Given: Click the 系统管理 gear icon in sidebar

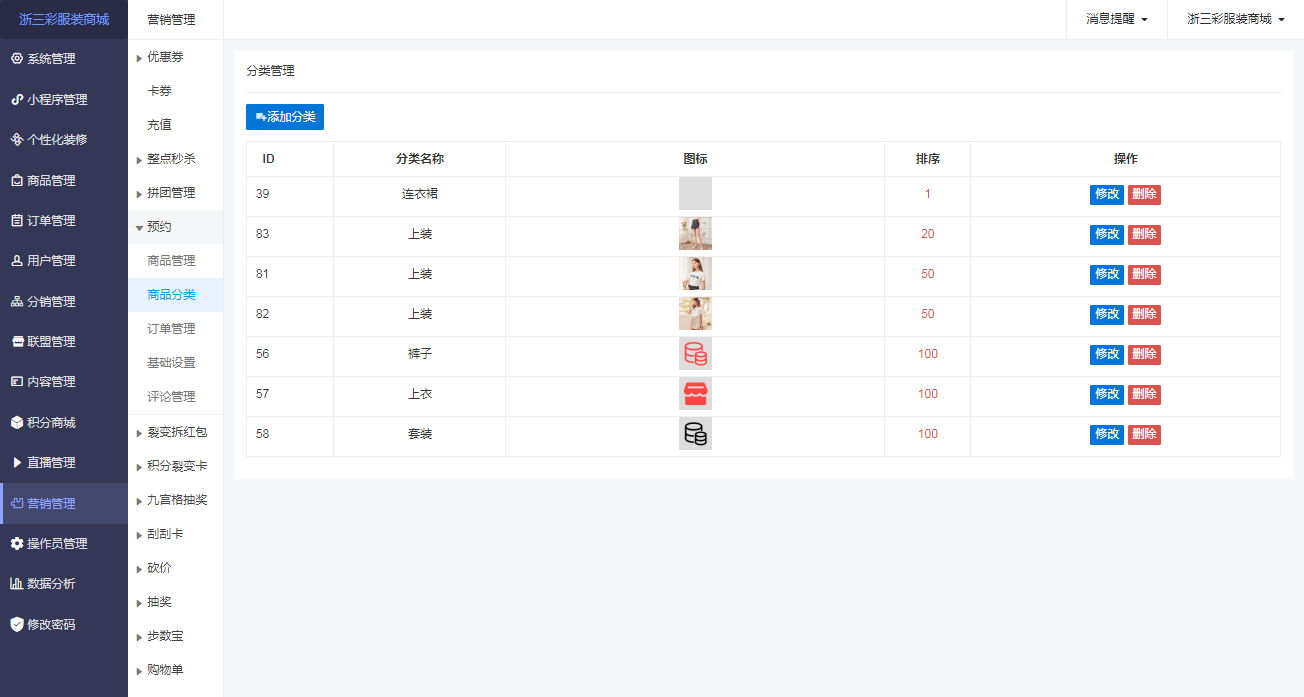Looking at the screenshot, I should click(16, 59).
